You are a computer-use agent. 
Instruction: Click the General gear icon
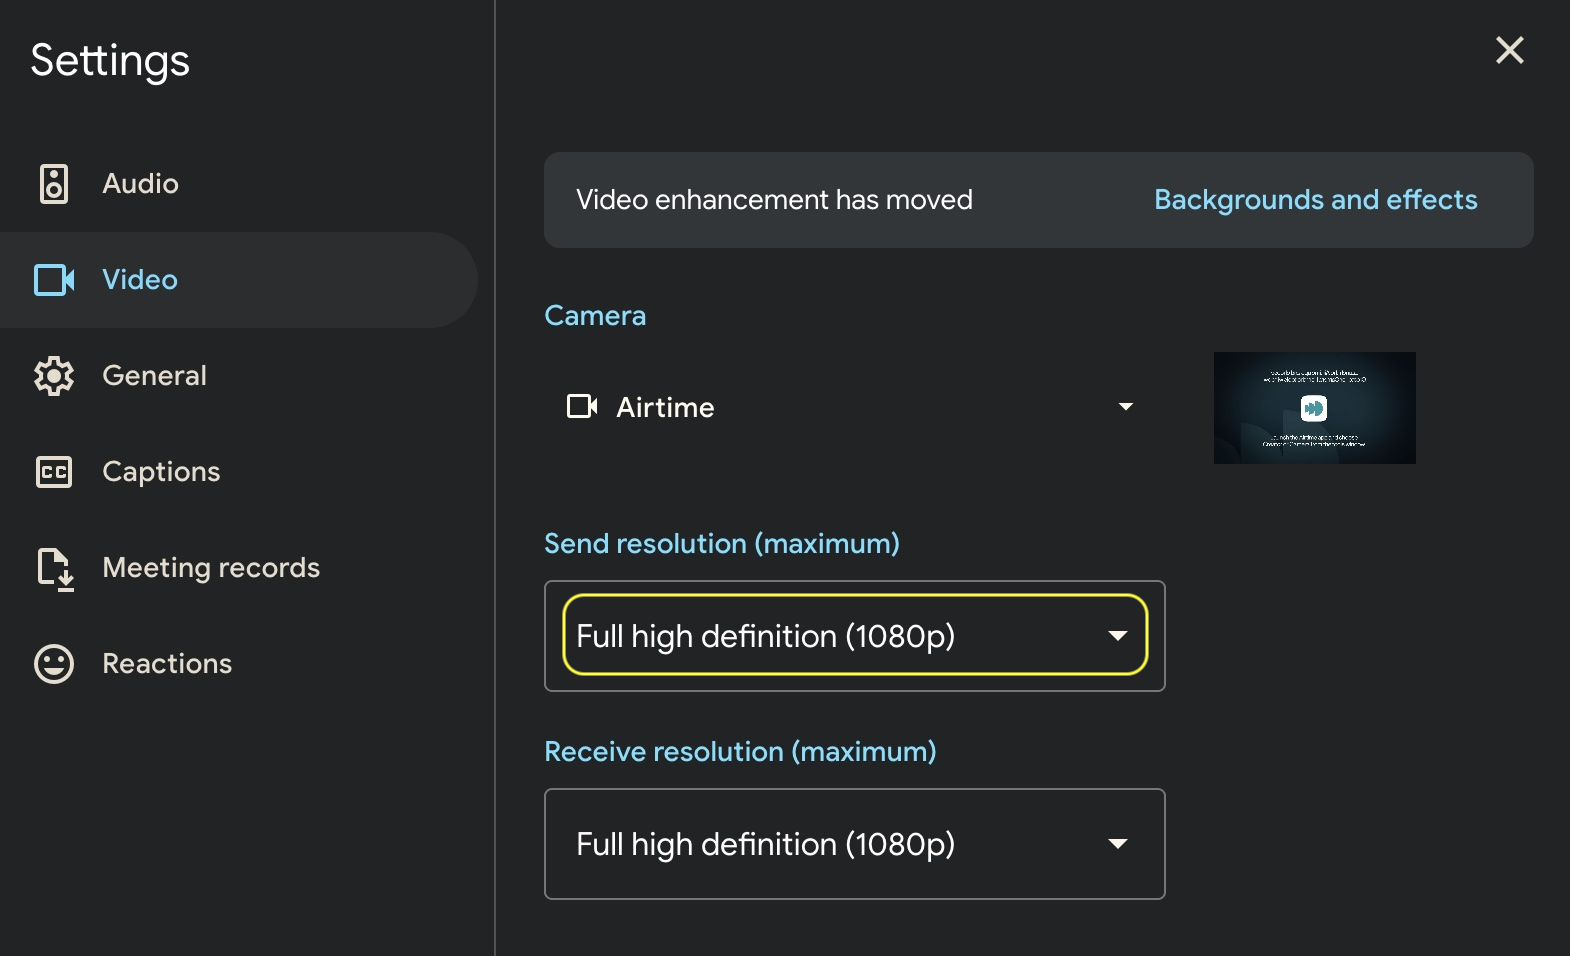(54, 376)
